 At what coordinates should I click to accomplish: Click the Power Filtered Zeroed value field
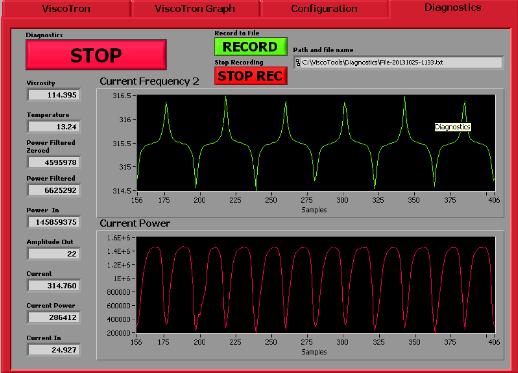[54, 162]
